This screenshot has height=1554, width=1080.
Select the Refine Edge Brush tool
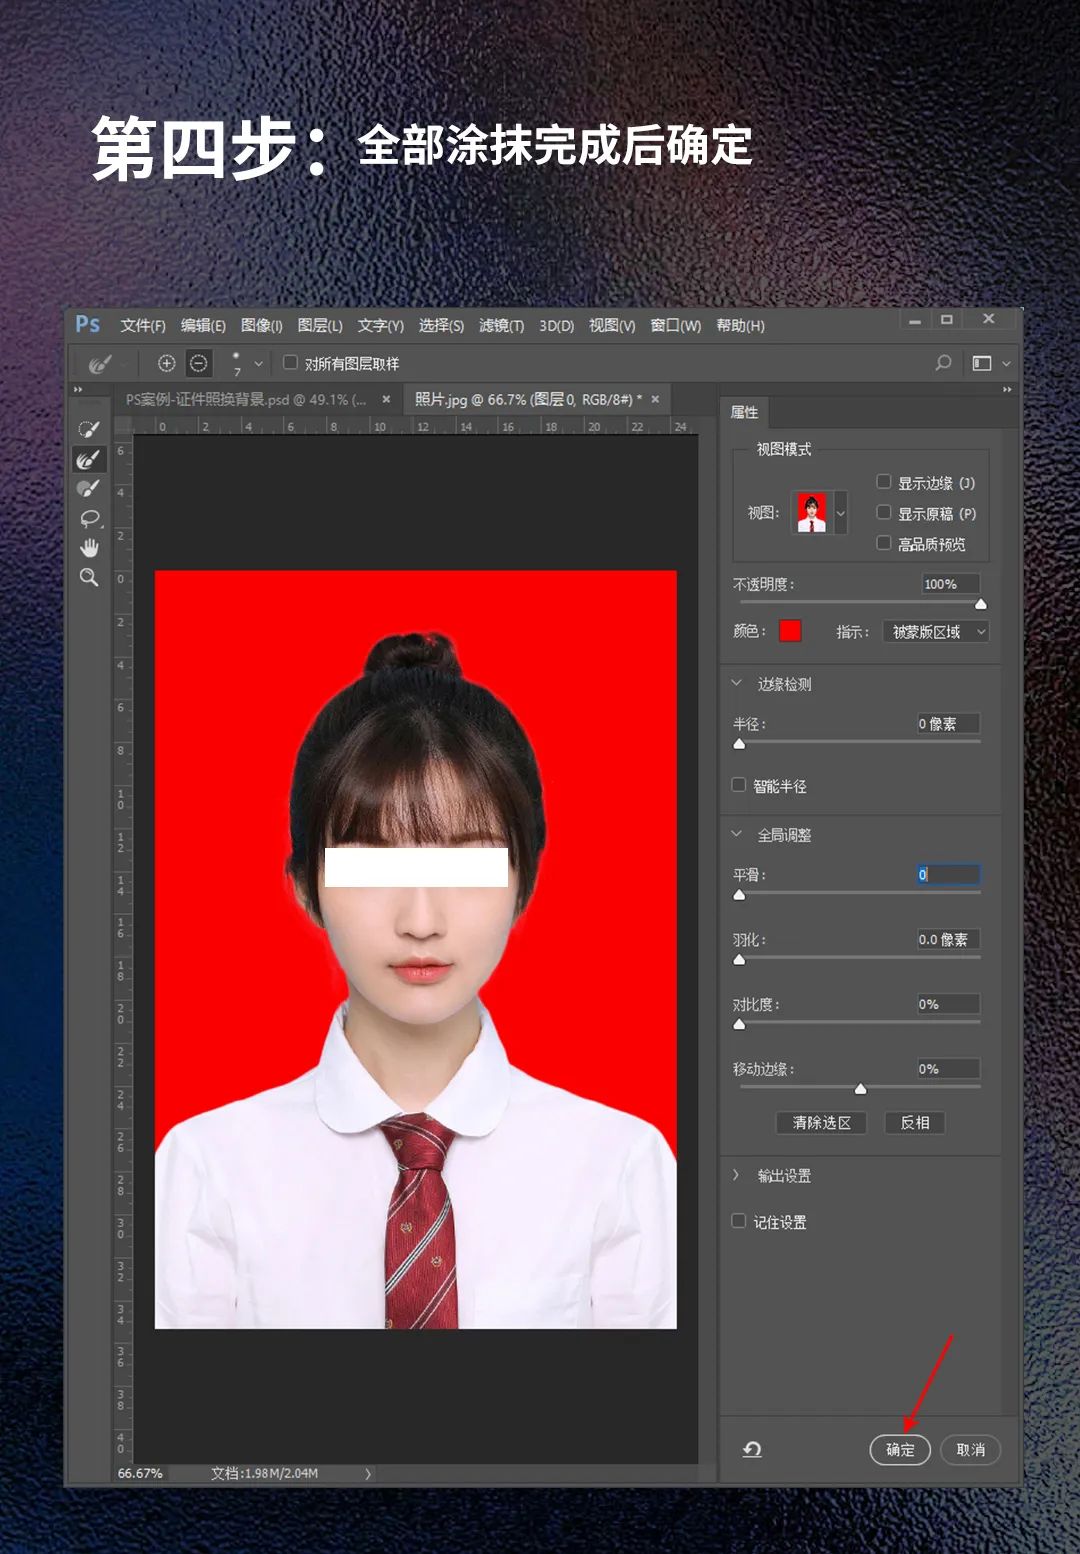pos(89,459)
